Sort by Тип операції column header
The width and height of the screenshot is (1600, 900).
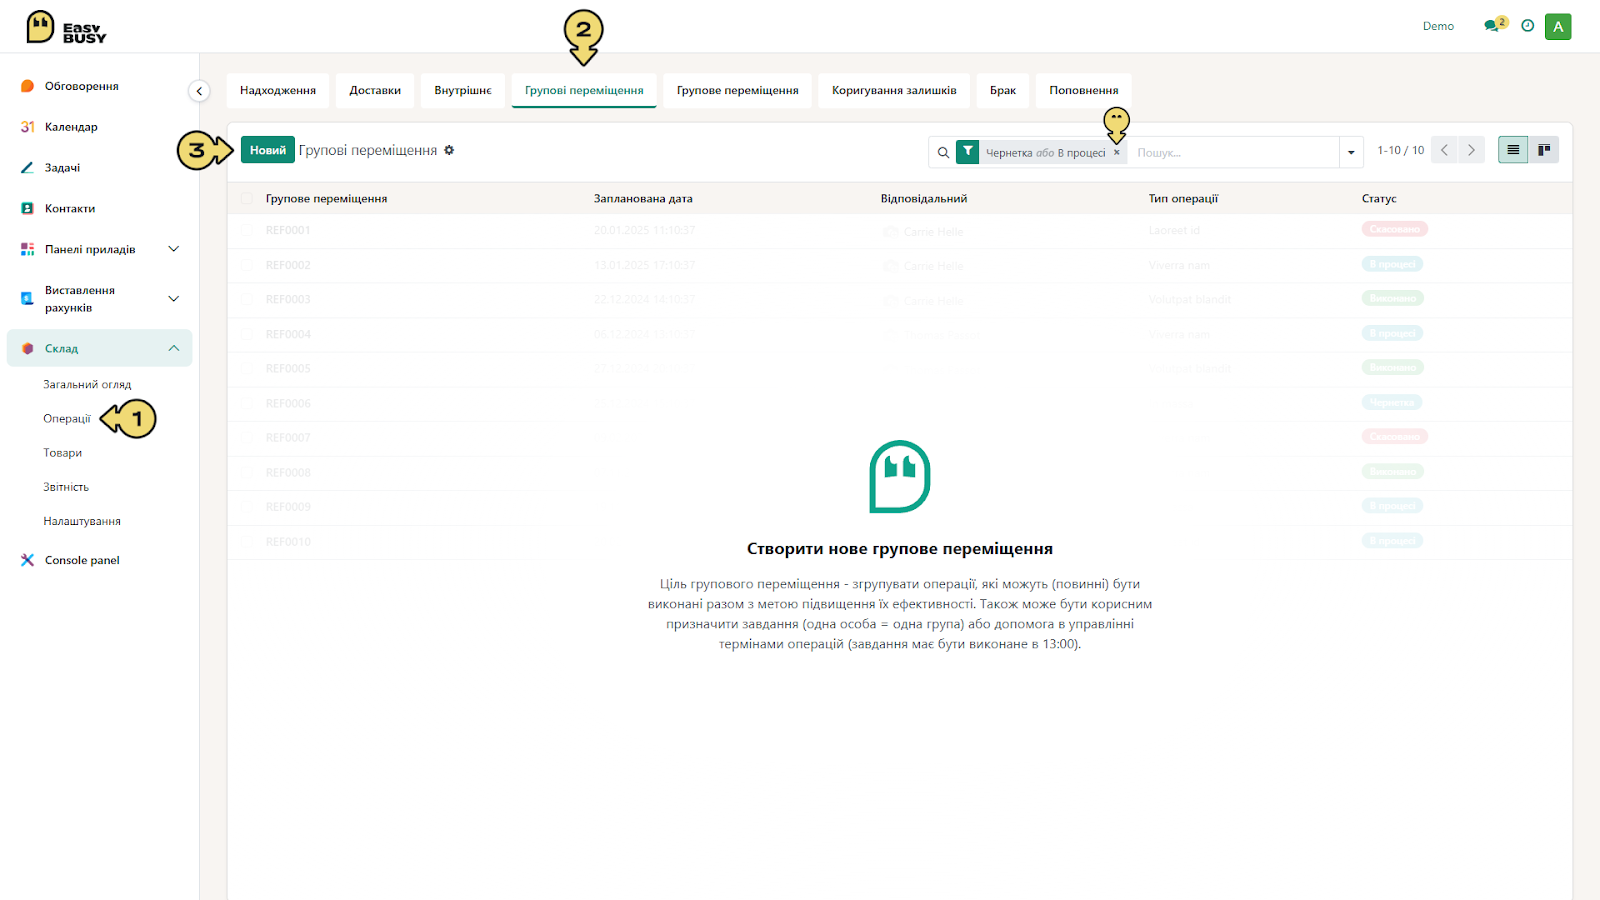(x=1183, y=199)
